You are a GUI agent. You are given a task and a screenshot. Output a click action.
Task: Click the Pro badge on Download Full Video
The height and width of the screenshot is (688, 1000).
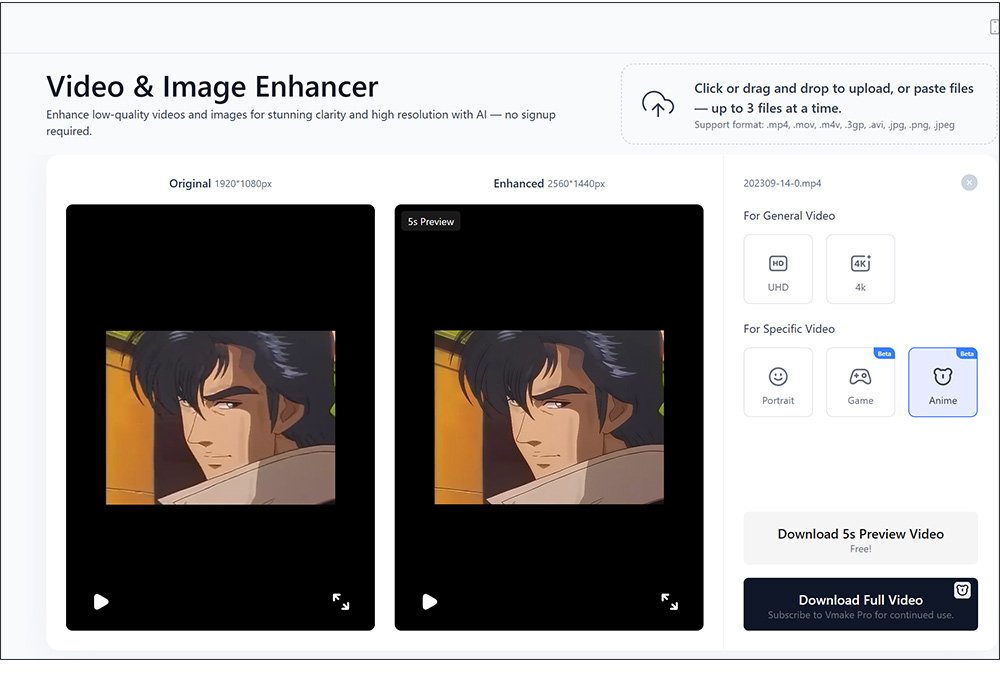tap(962, 590)
